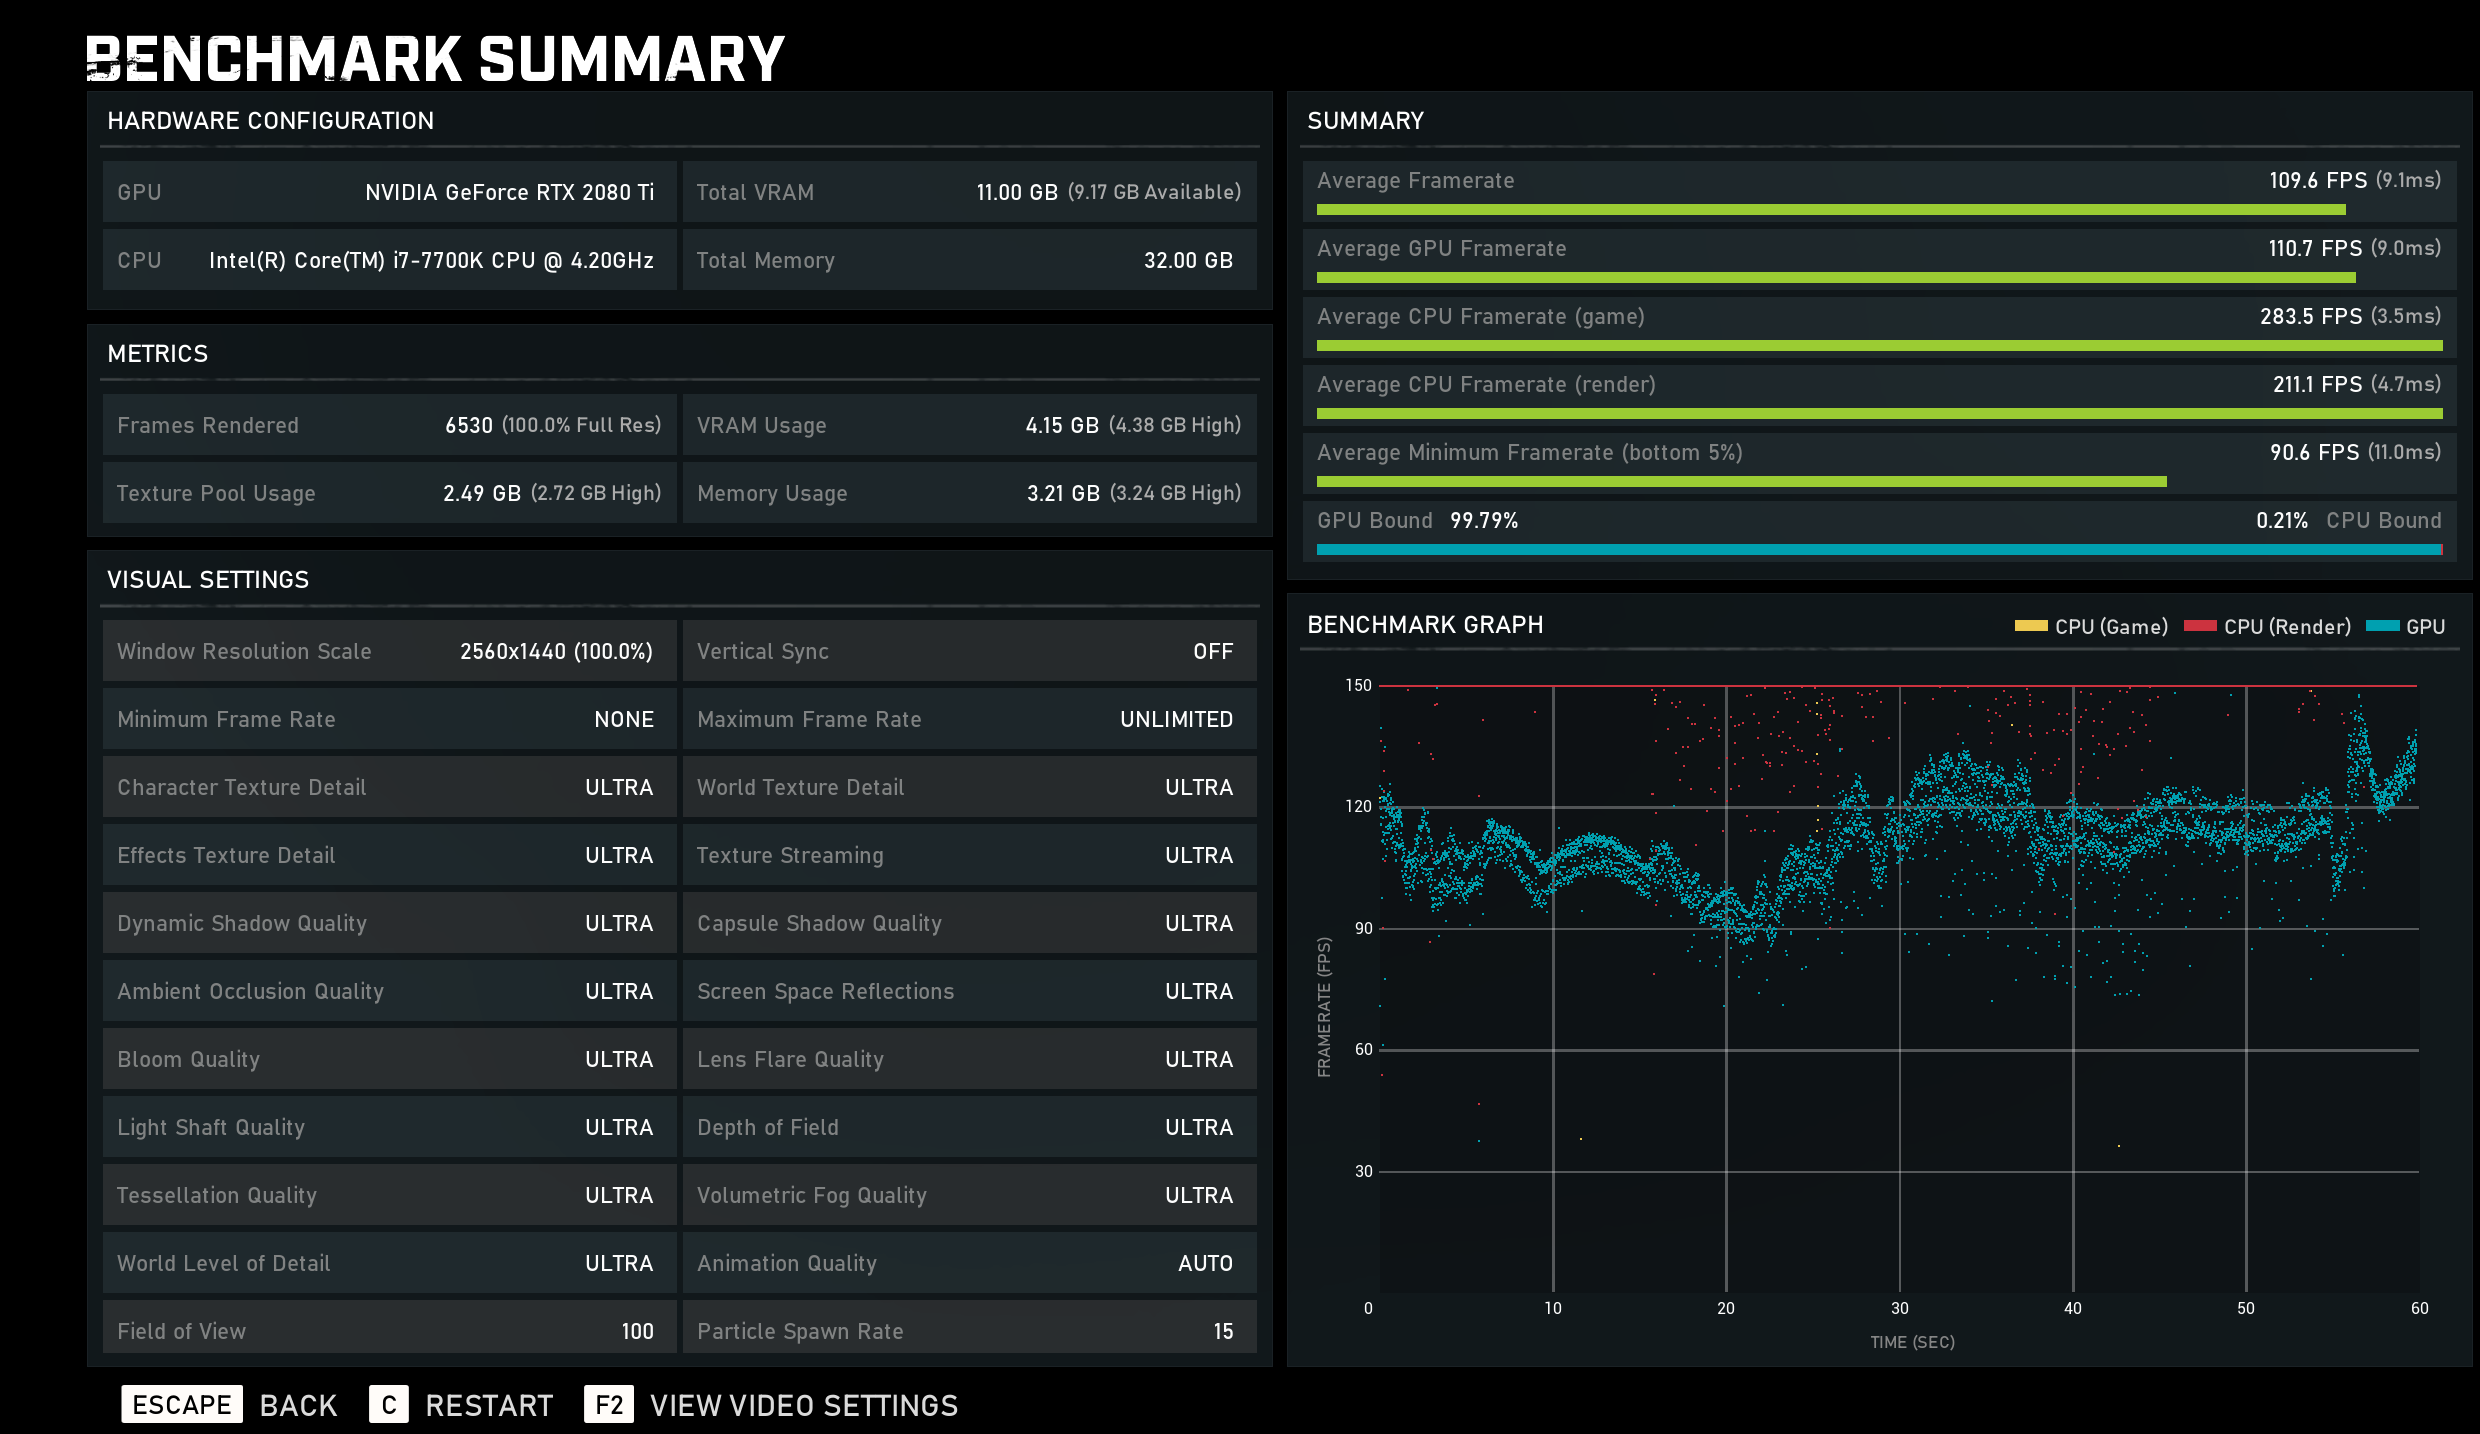Open VIEW VIDEO SETTINGS
2480x1434 pixels.
803,1405
